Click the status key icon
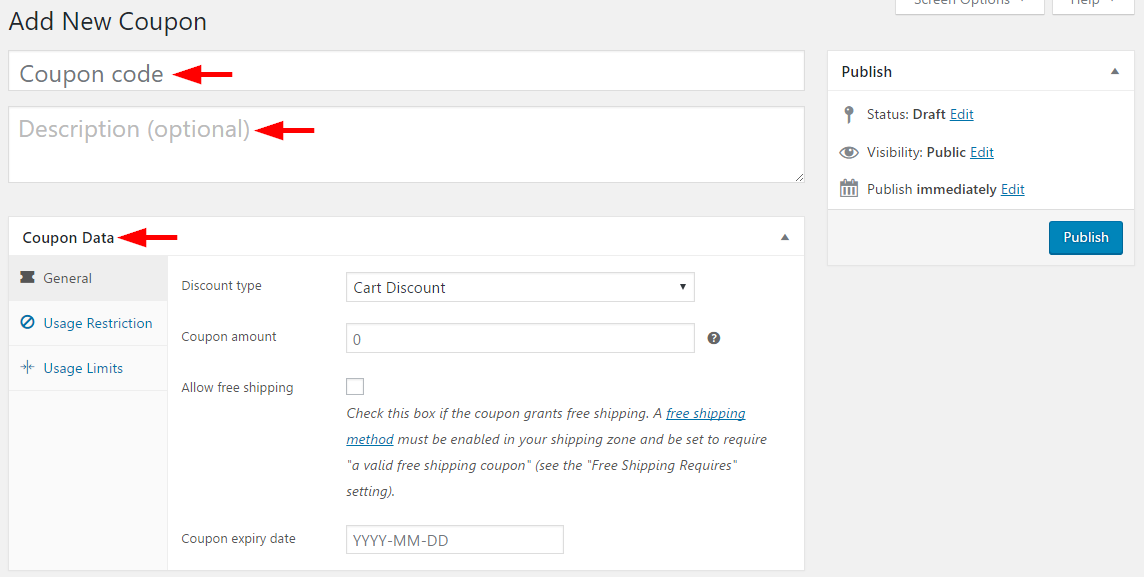 pos(849,115)
